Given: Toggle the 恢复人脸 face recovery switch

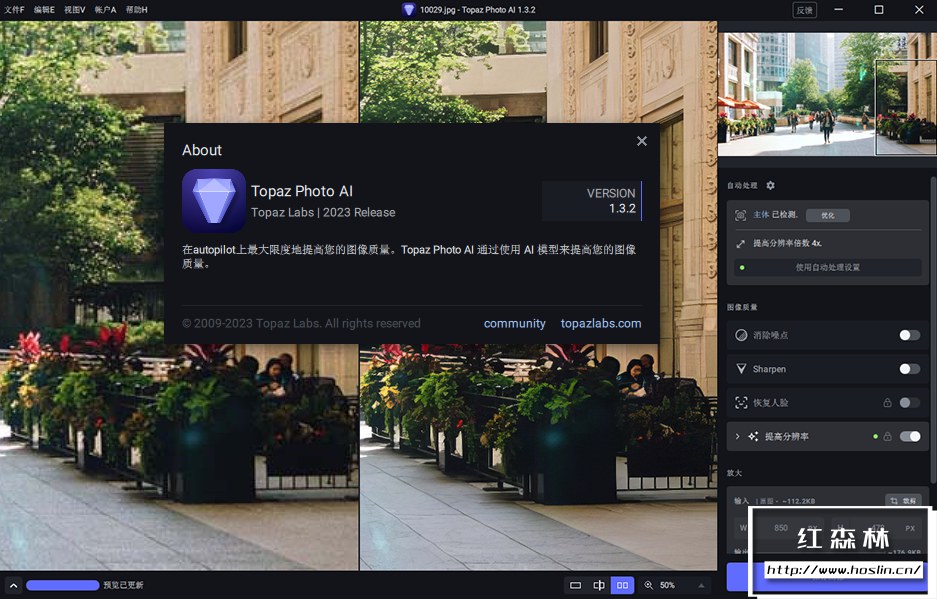Looking at the screenshot, I should (x=910, y=403).
